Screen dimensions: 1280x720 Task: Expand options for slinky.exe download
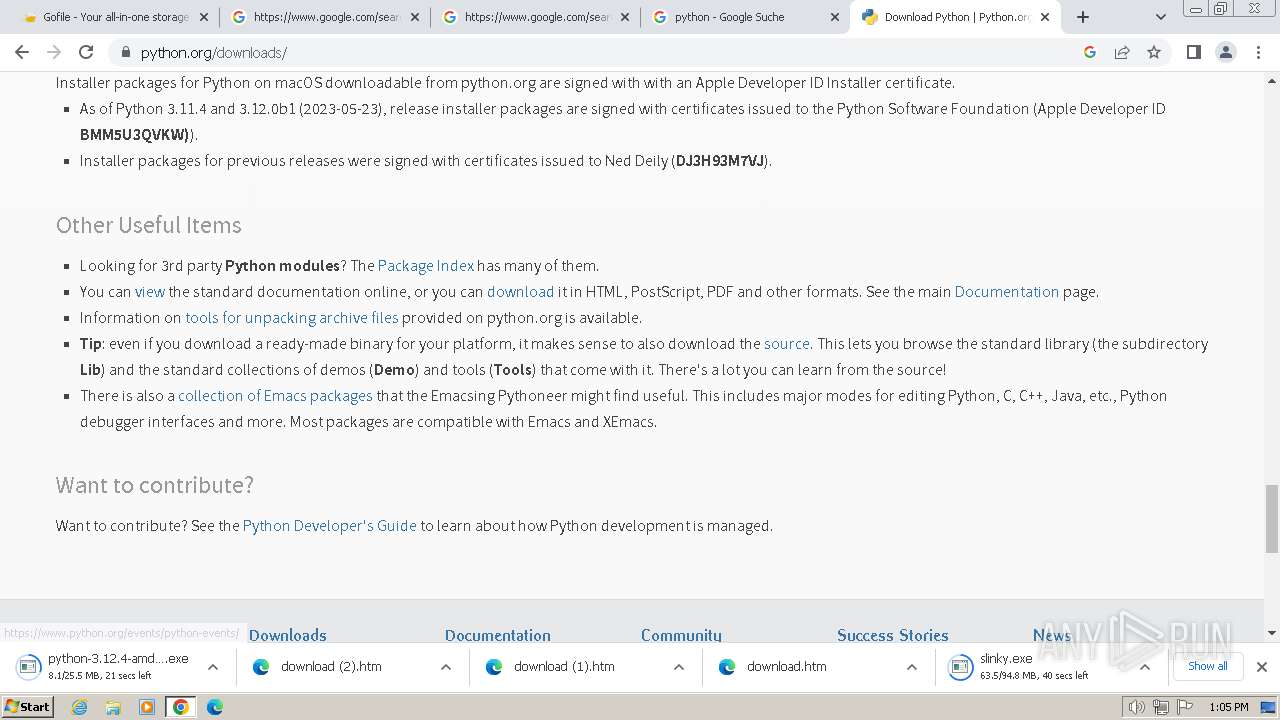pos(1144,667)
